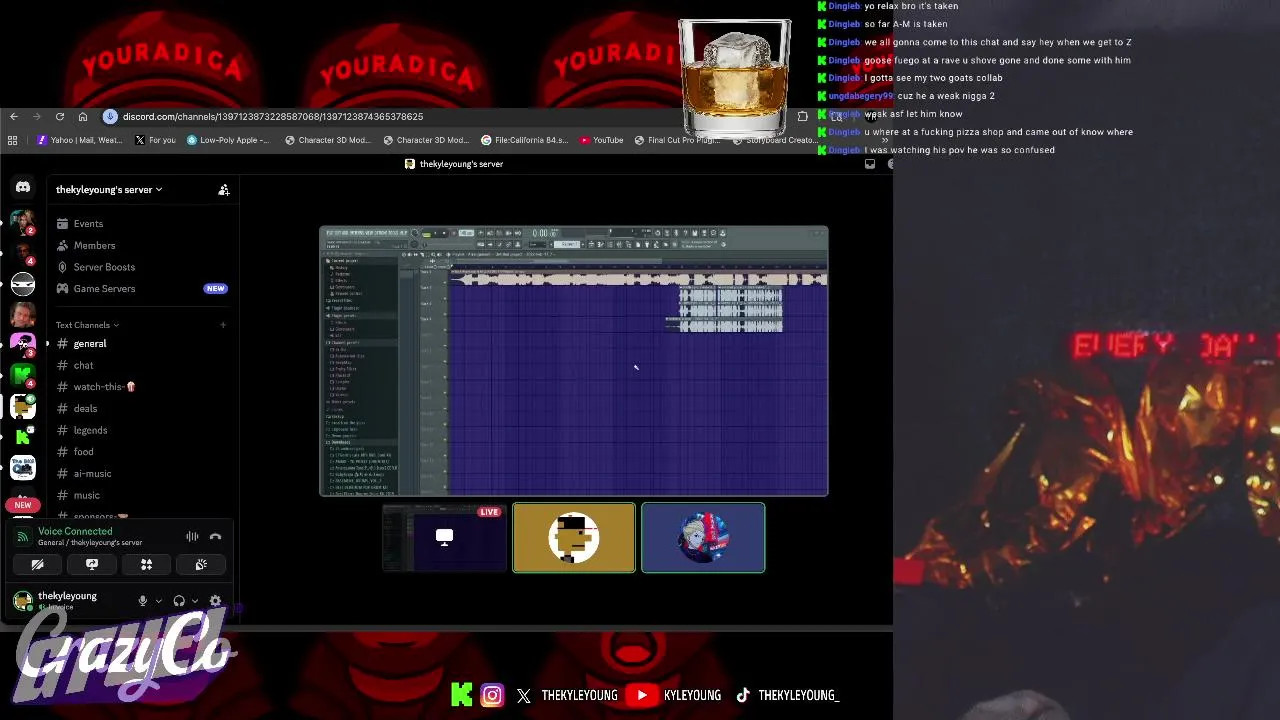Select the LIVE screen share tile
Screen dimensions: 1280x720
click(x=445, y=538)
